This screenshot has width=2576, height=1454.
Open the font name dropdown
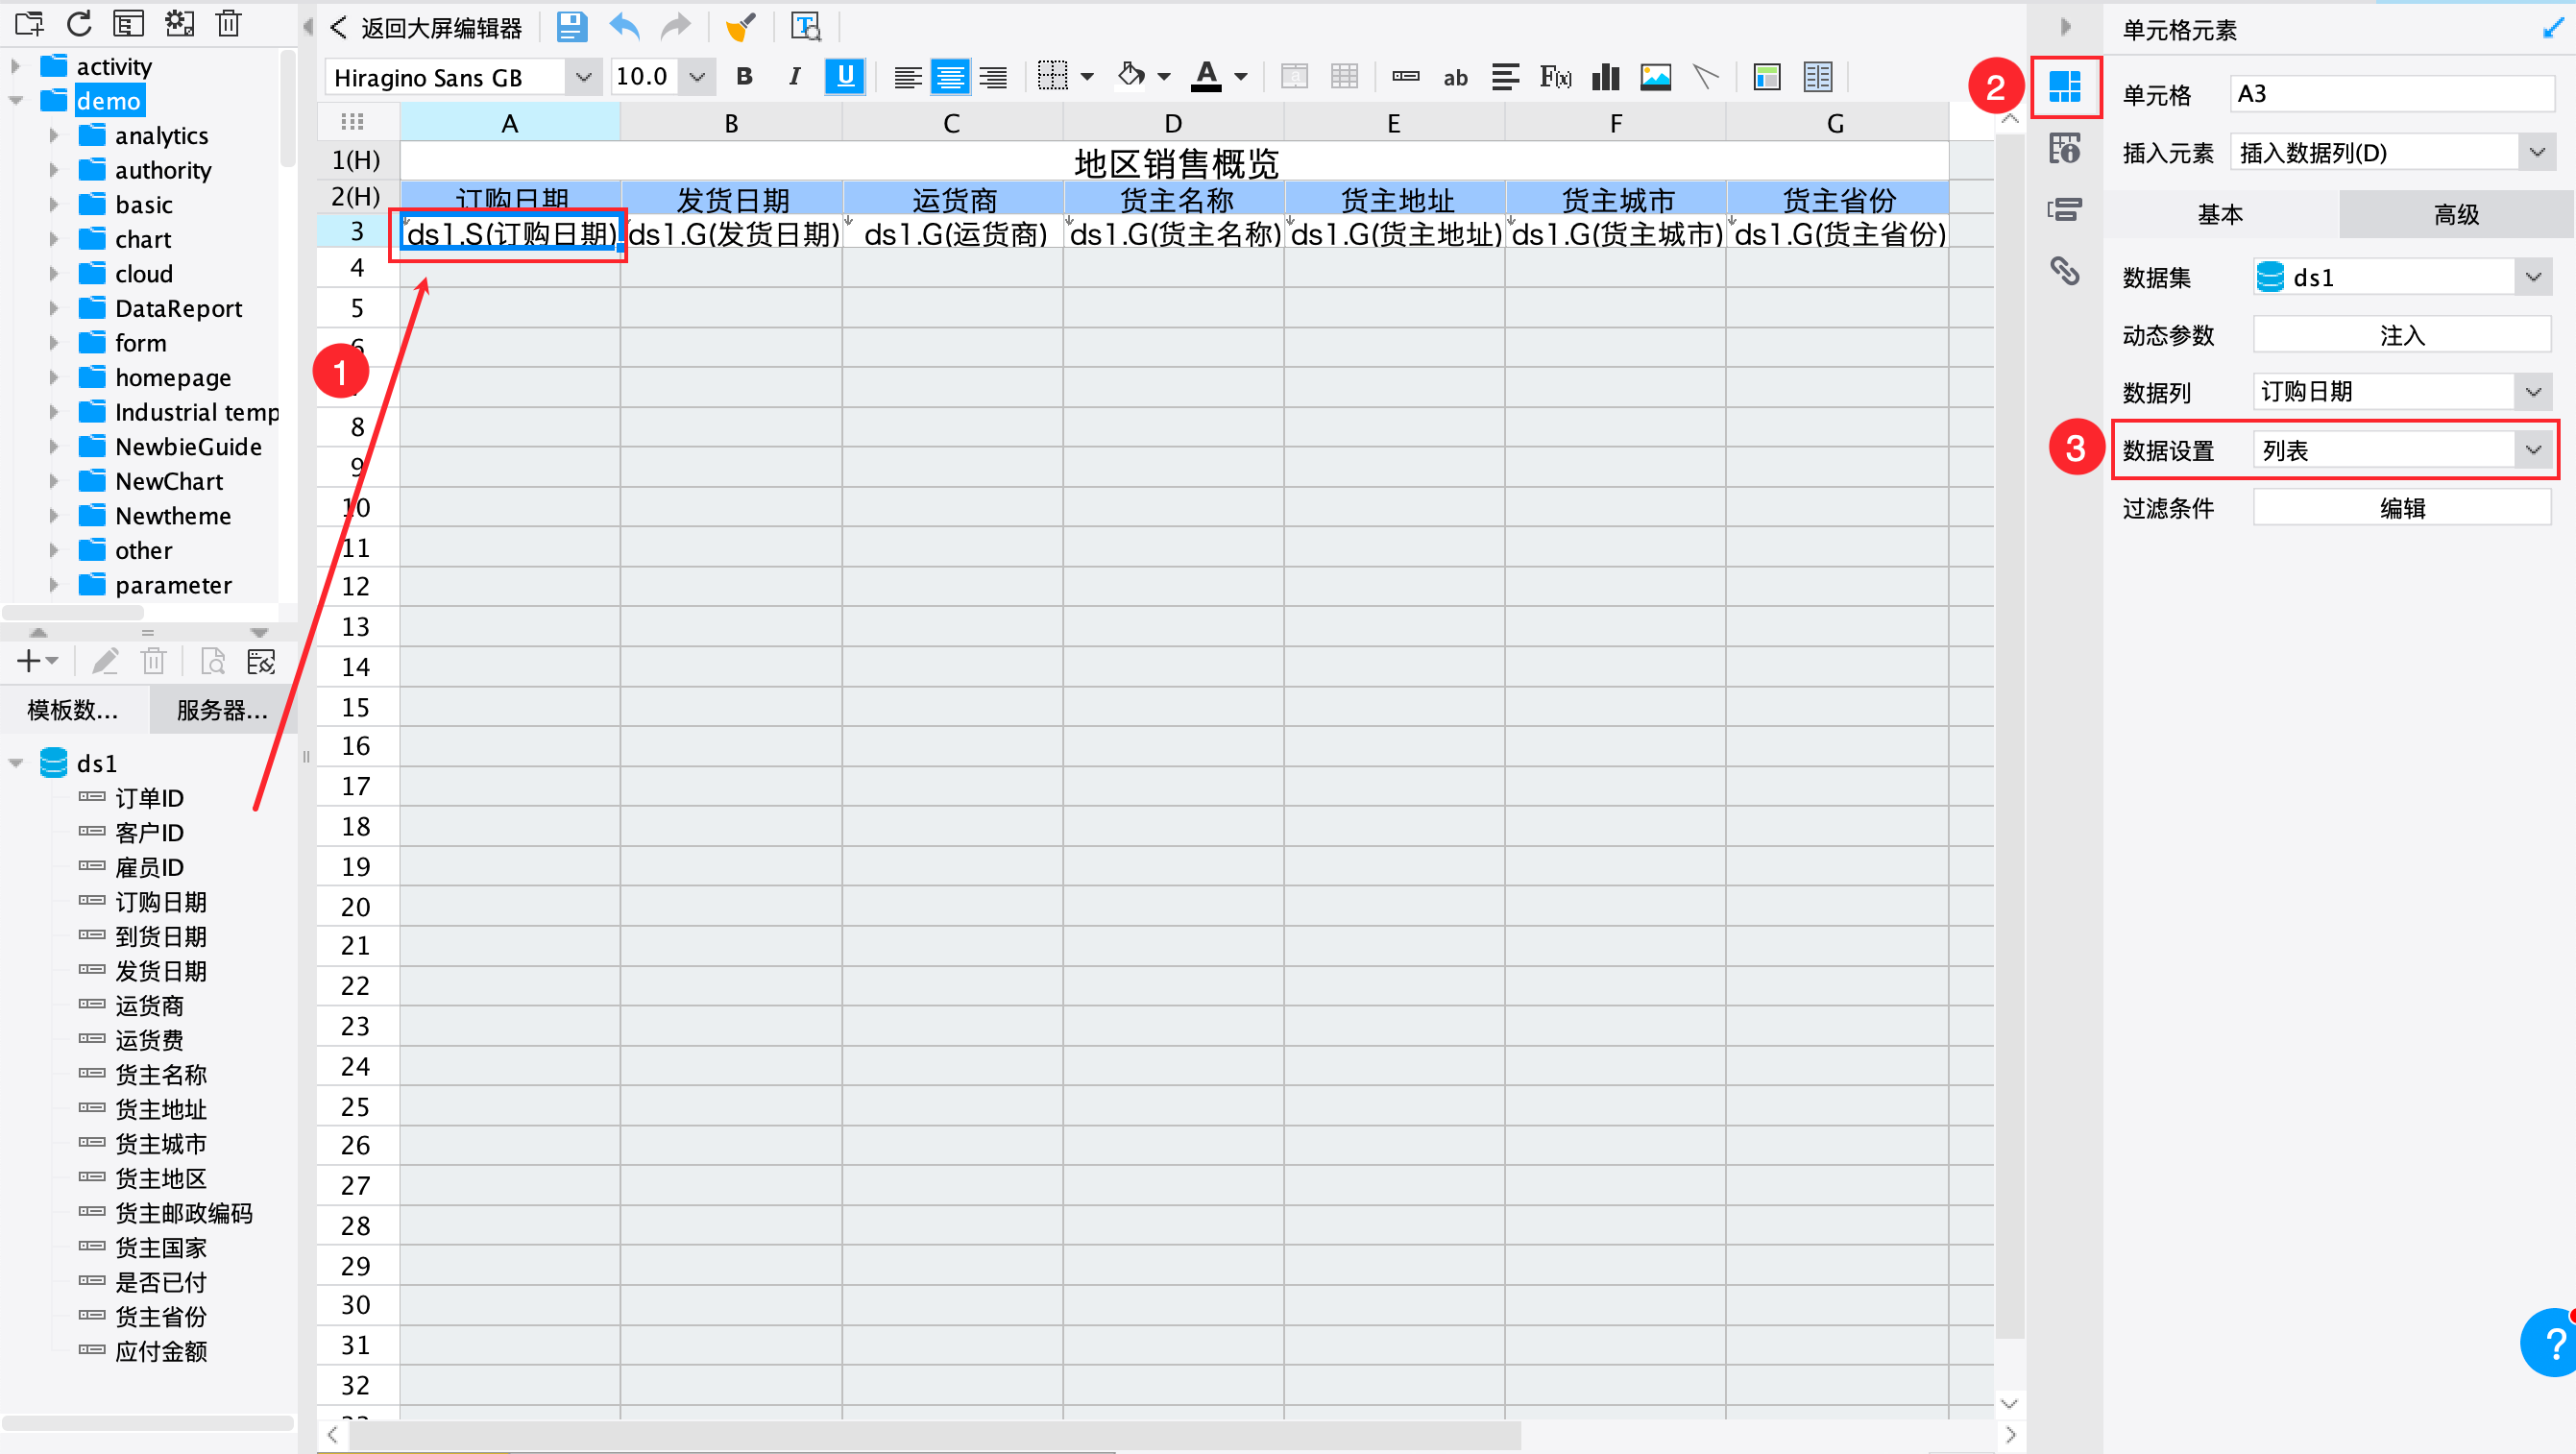[x=583, y=77]
